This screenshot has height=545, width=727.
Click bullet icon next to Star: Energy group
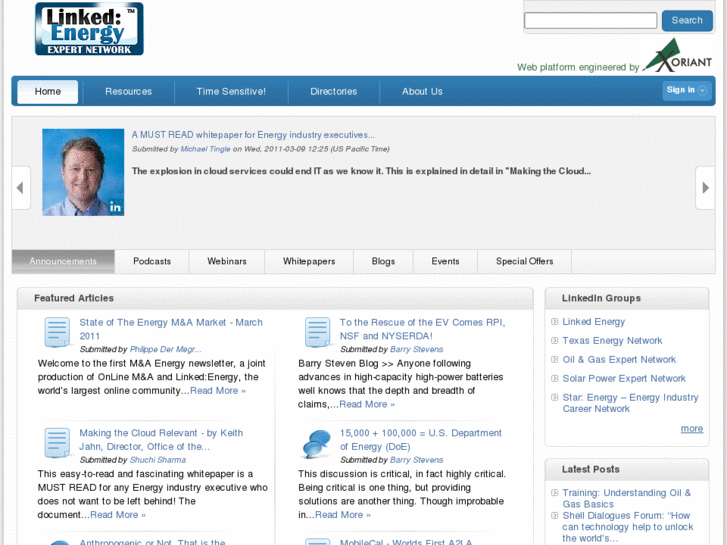point(554,398)
